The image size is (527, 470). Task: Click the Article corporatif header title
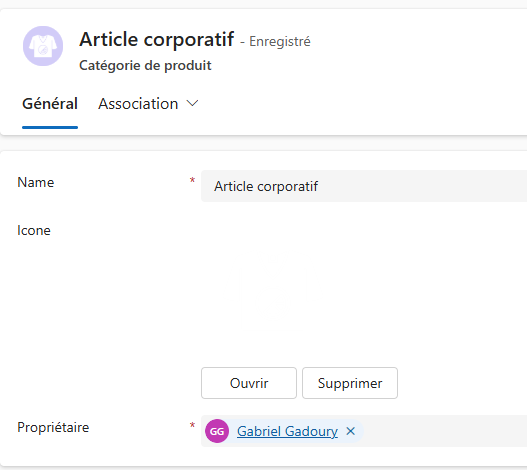(157, 39)
